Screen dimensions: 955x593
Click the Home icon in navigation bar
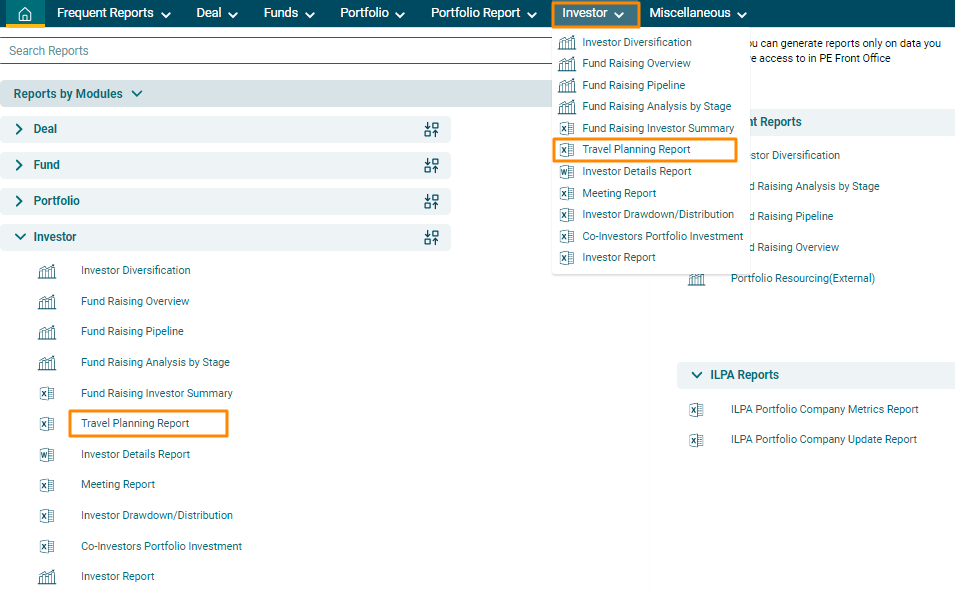coord(25,14)
